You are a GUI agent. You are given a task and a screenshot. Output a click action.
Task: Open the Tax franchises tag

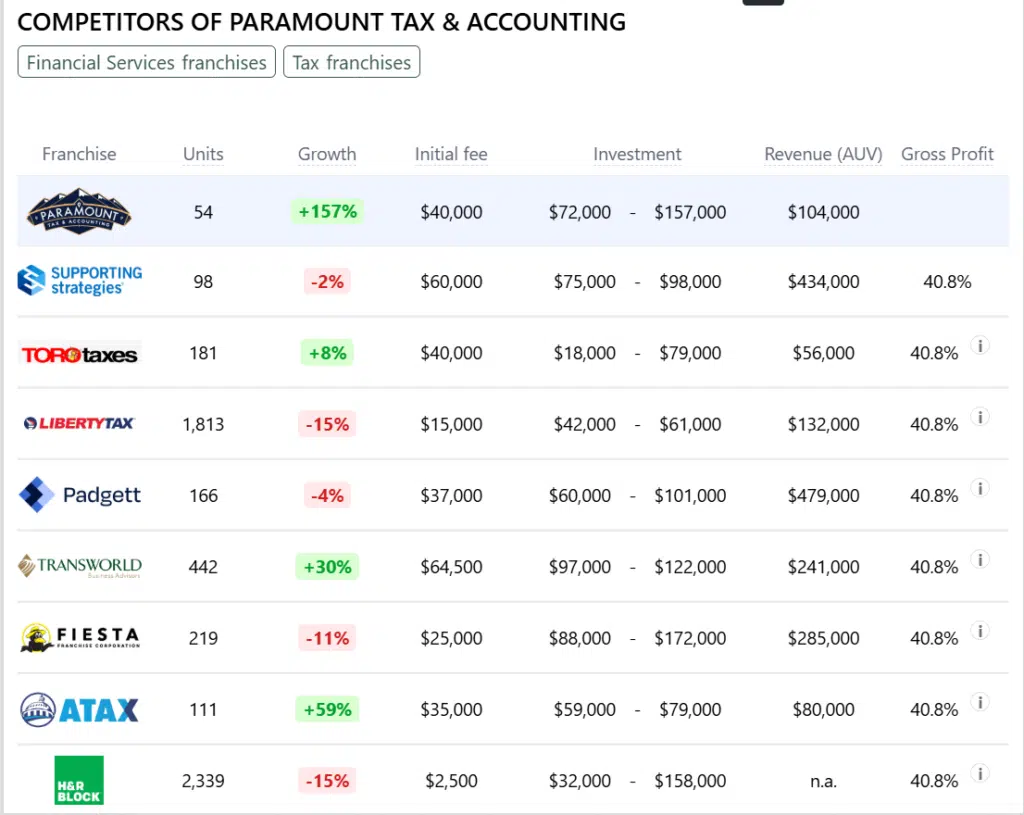tap(352, 62)
